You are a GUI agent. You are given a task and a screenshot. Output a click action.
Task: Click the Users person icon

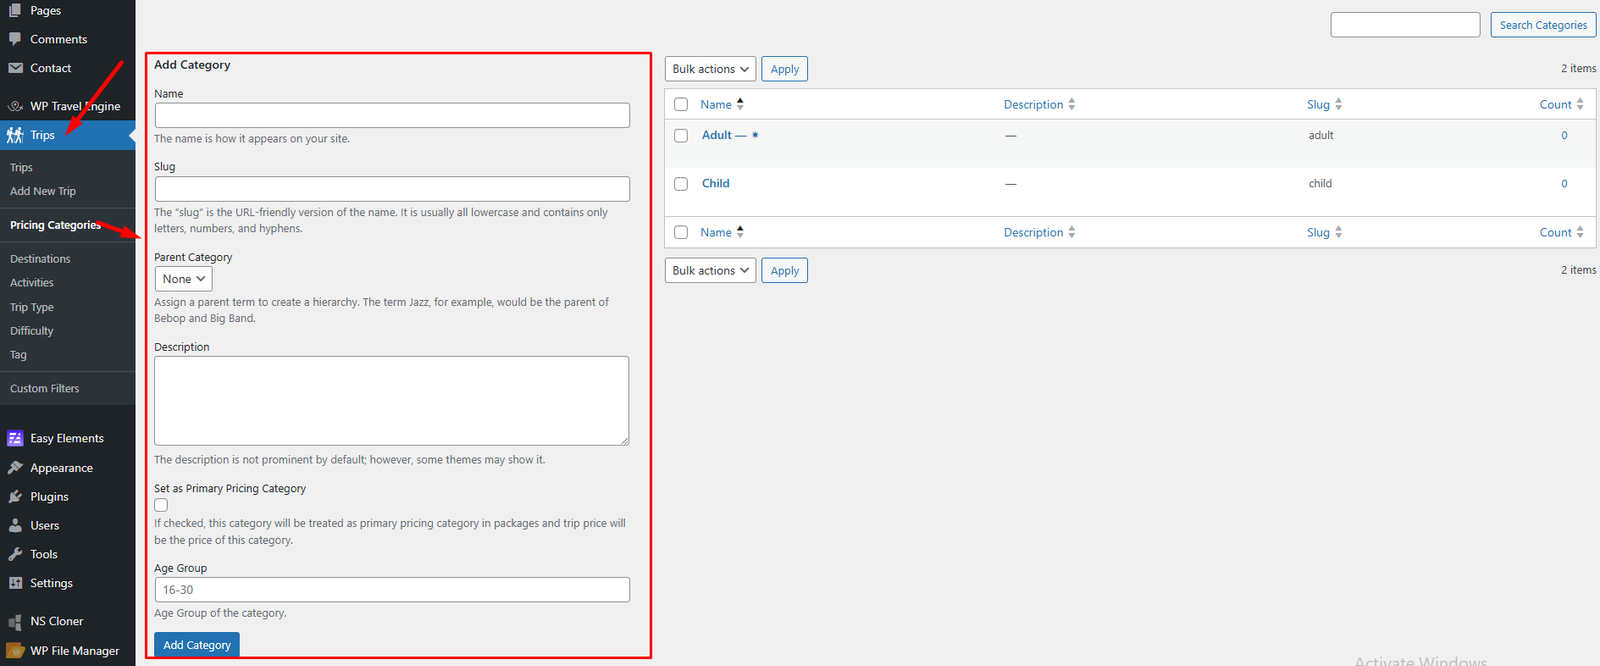tap(15, 525)
